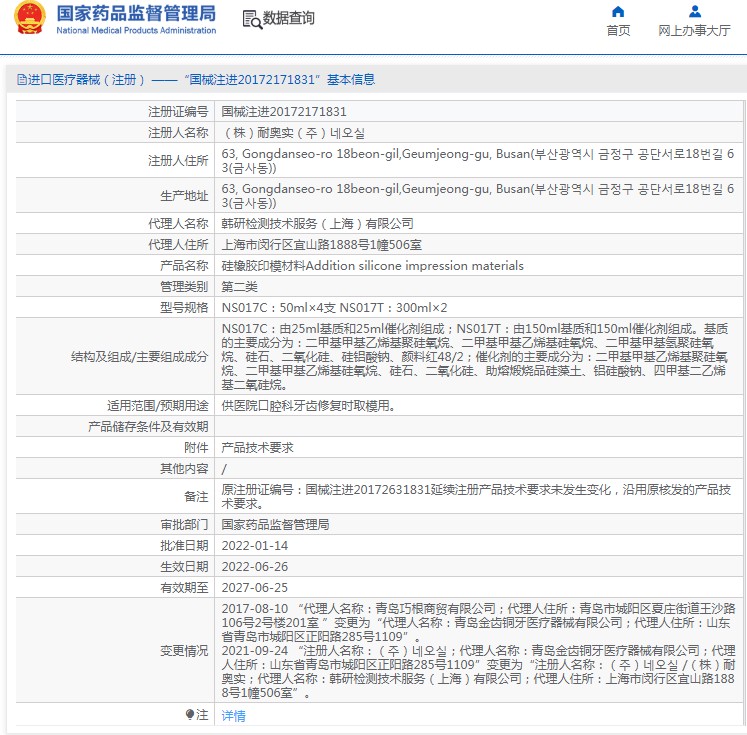This screenshot has width=747, height=735.
Task: Click the structure composition text starting NS017C:由25ml基质
Action: [x=475, y=357]
